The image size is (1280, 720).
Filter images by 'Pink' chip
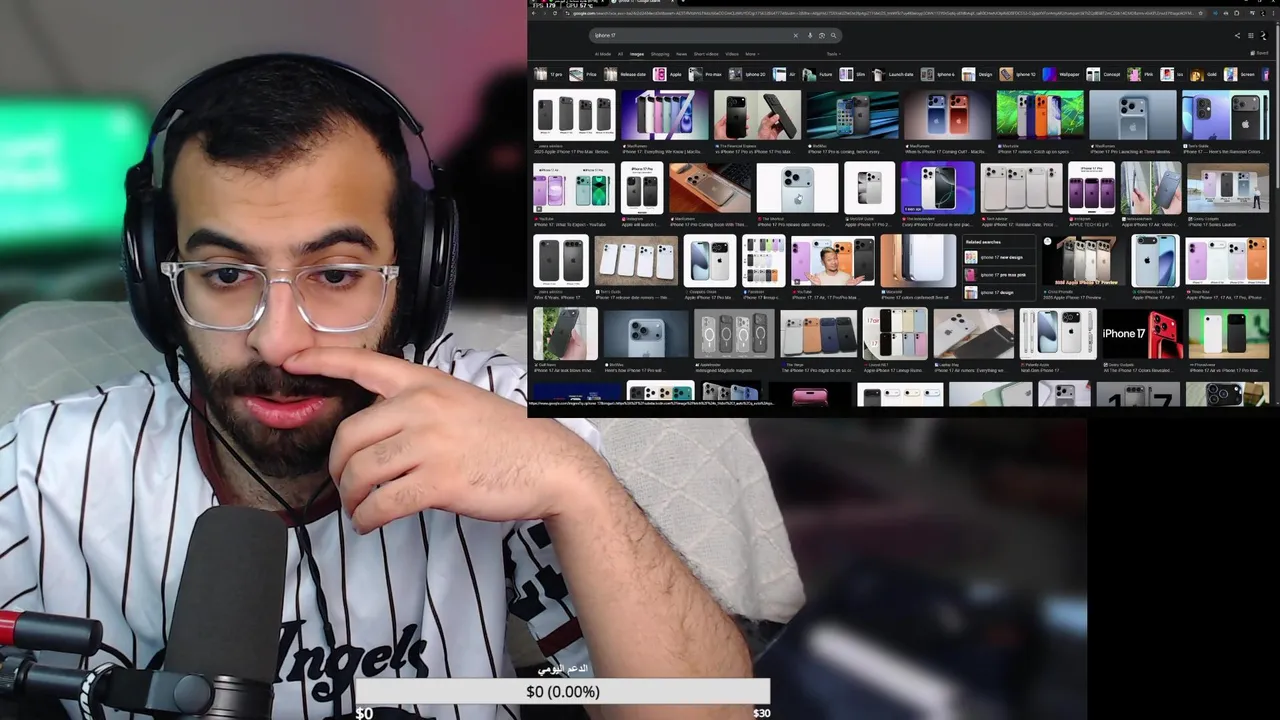[x=1140, y=74]
